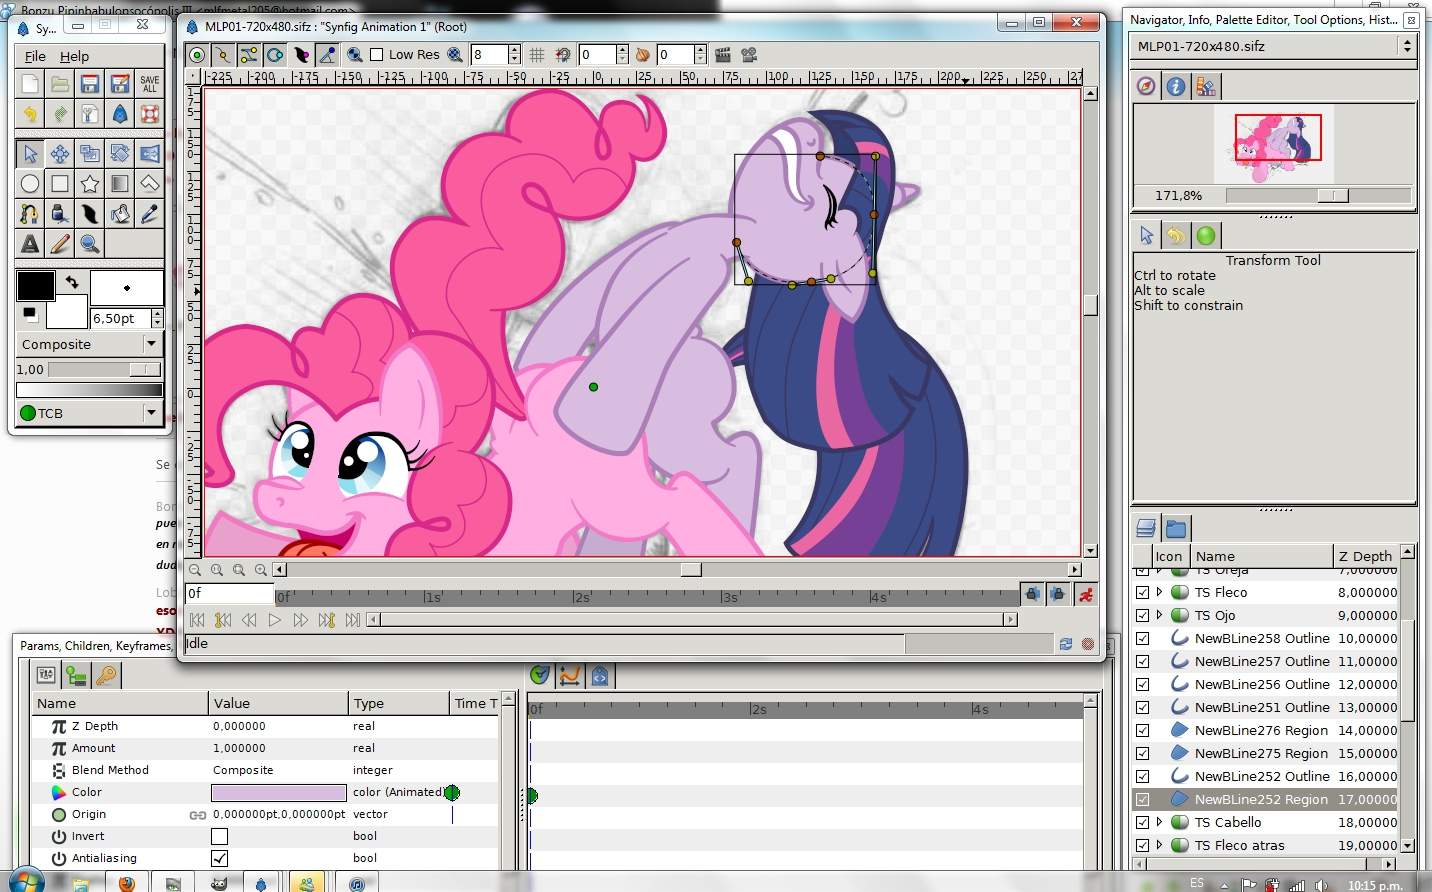The width and height of the screenshot is (1432, 892).
Task: Select the Polygon tool
Action: tap(150, 184)
